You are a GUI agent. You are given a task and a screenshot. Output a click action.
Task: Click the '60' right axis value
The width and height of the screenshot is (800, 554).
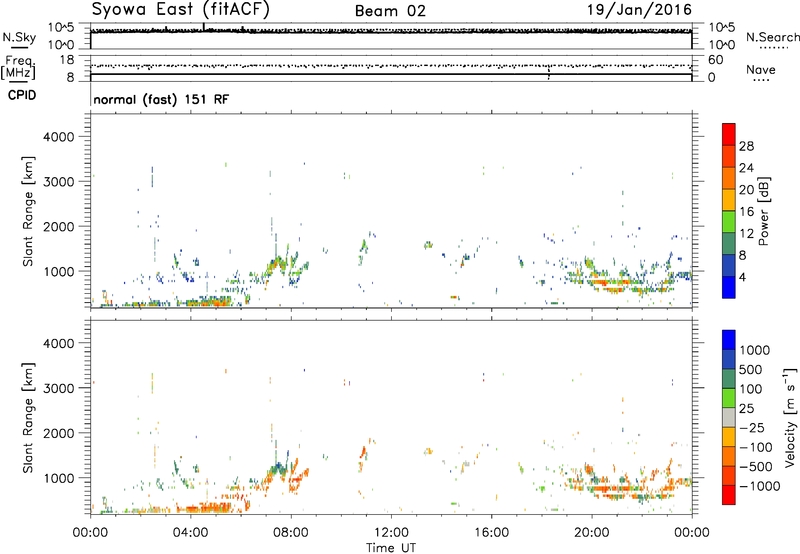(715, 60)
